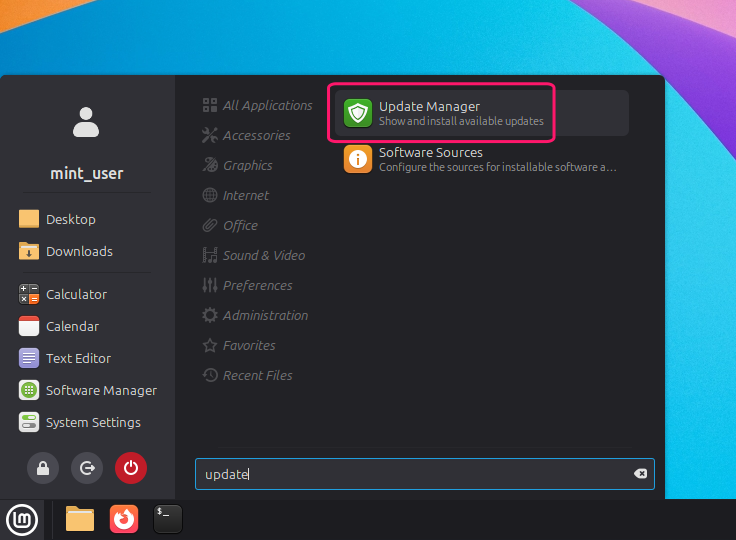The height and width of the screenshot is (540, 736).
Task: Open the Desktop folder icon
Action: click(29, 219)
